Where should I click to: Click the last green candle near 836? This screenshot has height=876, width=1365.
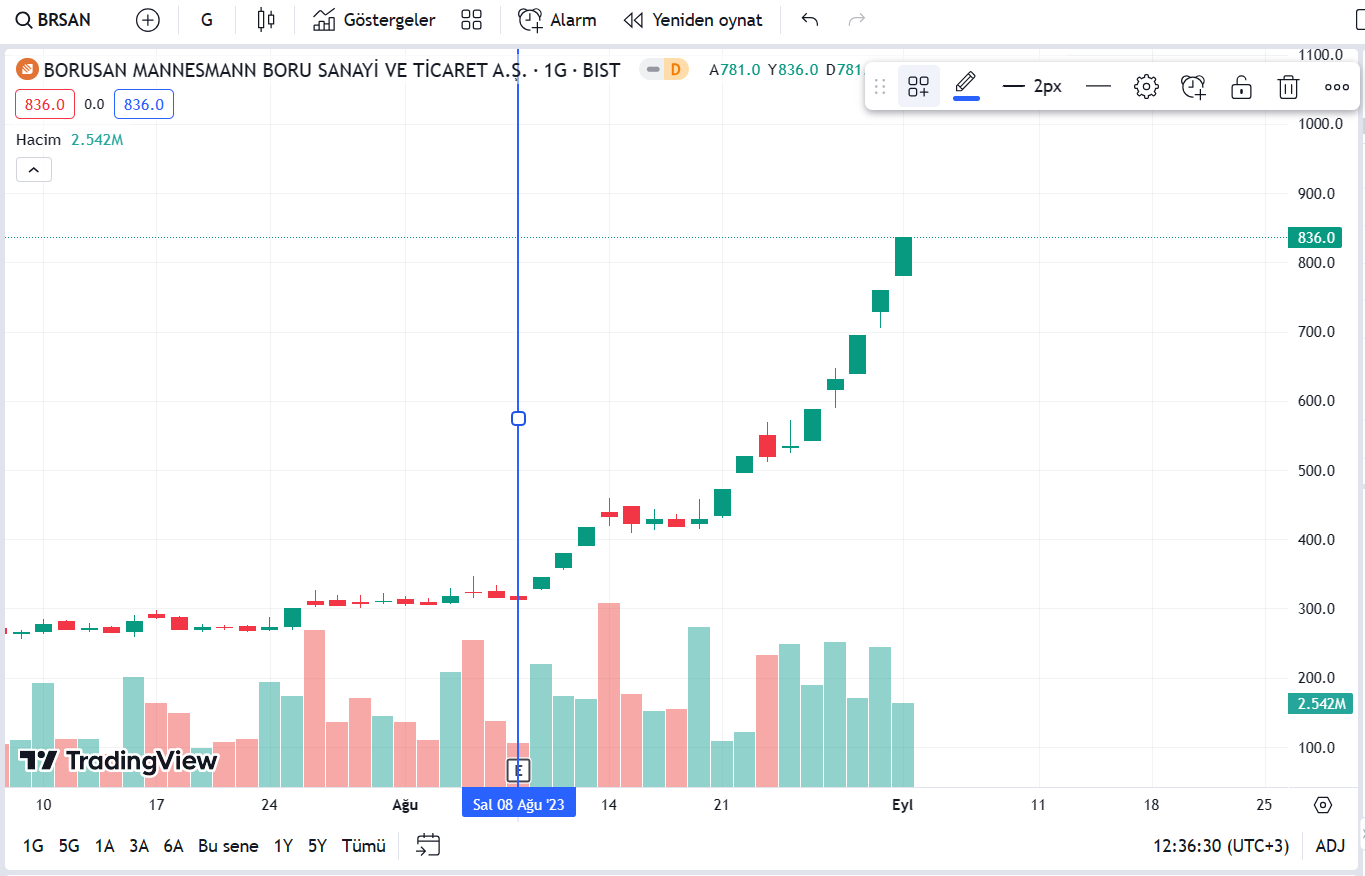(x=903, y=256)
